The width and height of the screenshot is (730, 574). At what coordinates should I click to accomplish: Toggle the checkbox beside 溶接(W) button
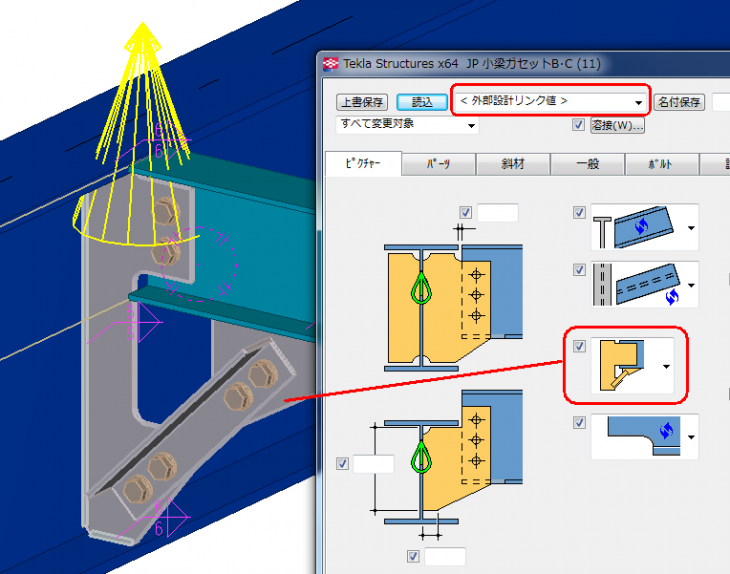pos(578,125)
